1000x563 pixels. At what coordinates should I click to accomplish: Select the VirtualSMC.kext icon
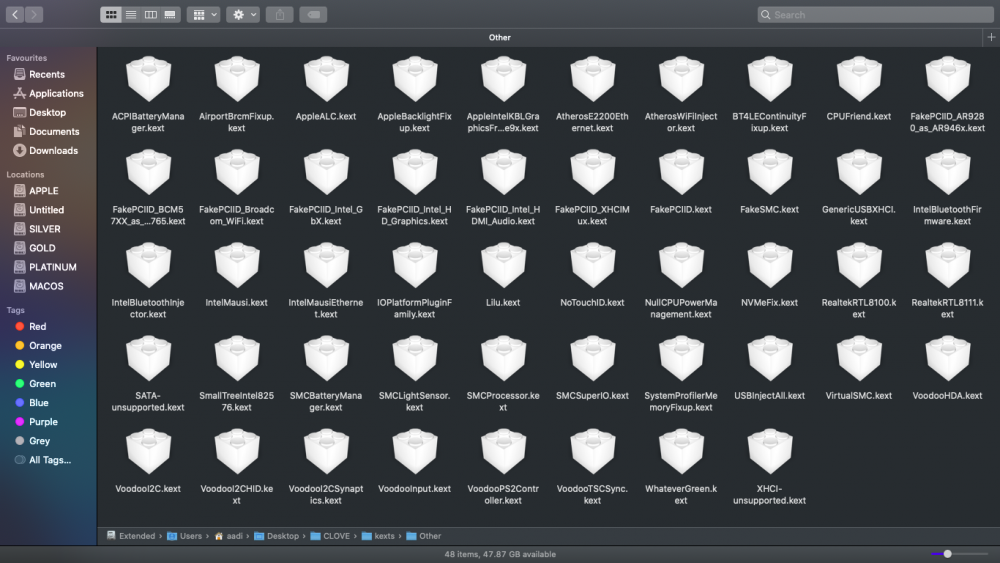tap(859, 358)
